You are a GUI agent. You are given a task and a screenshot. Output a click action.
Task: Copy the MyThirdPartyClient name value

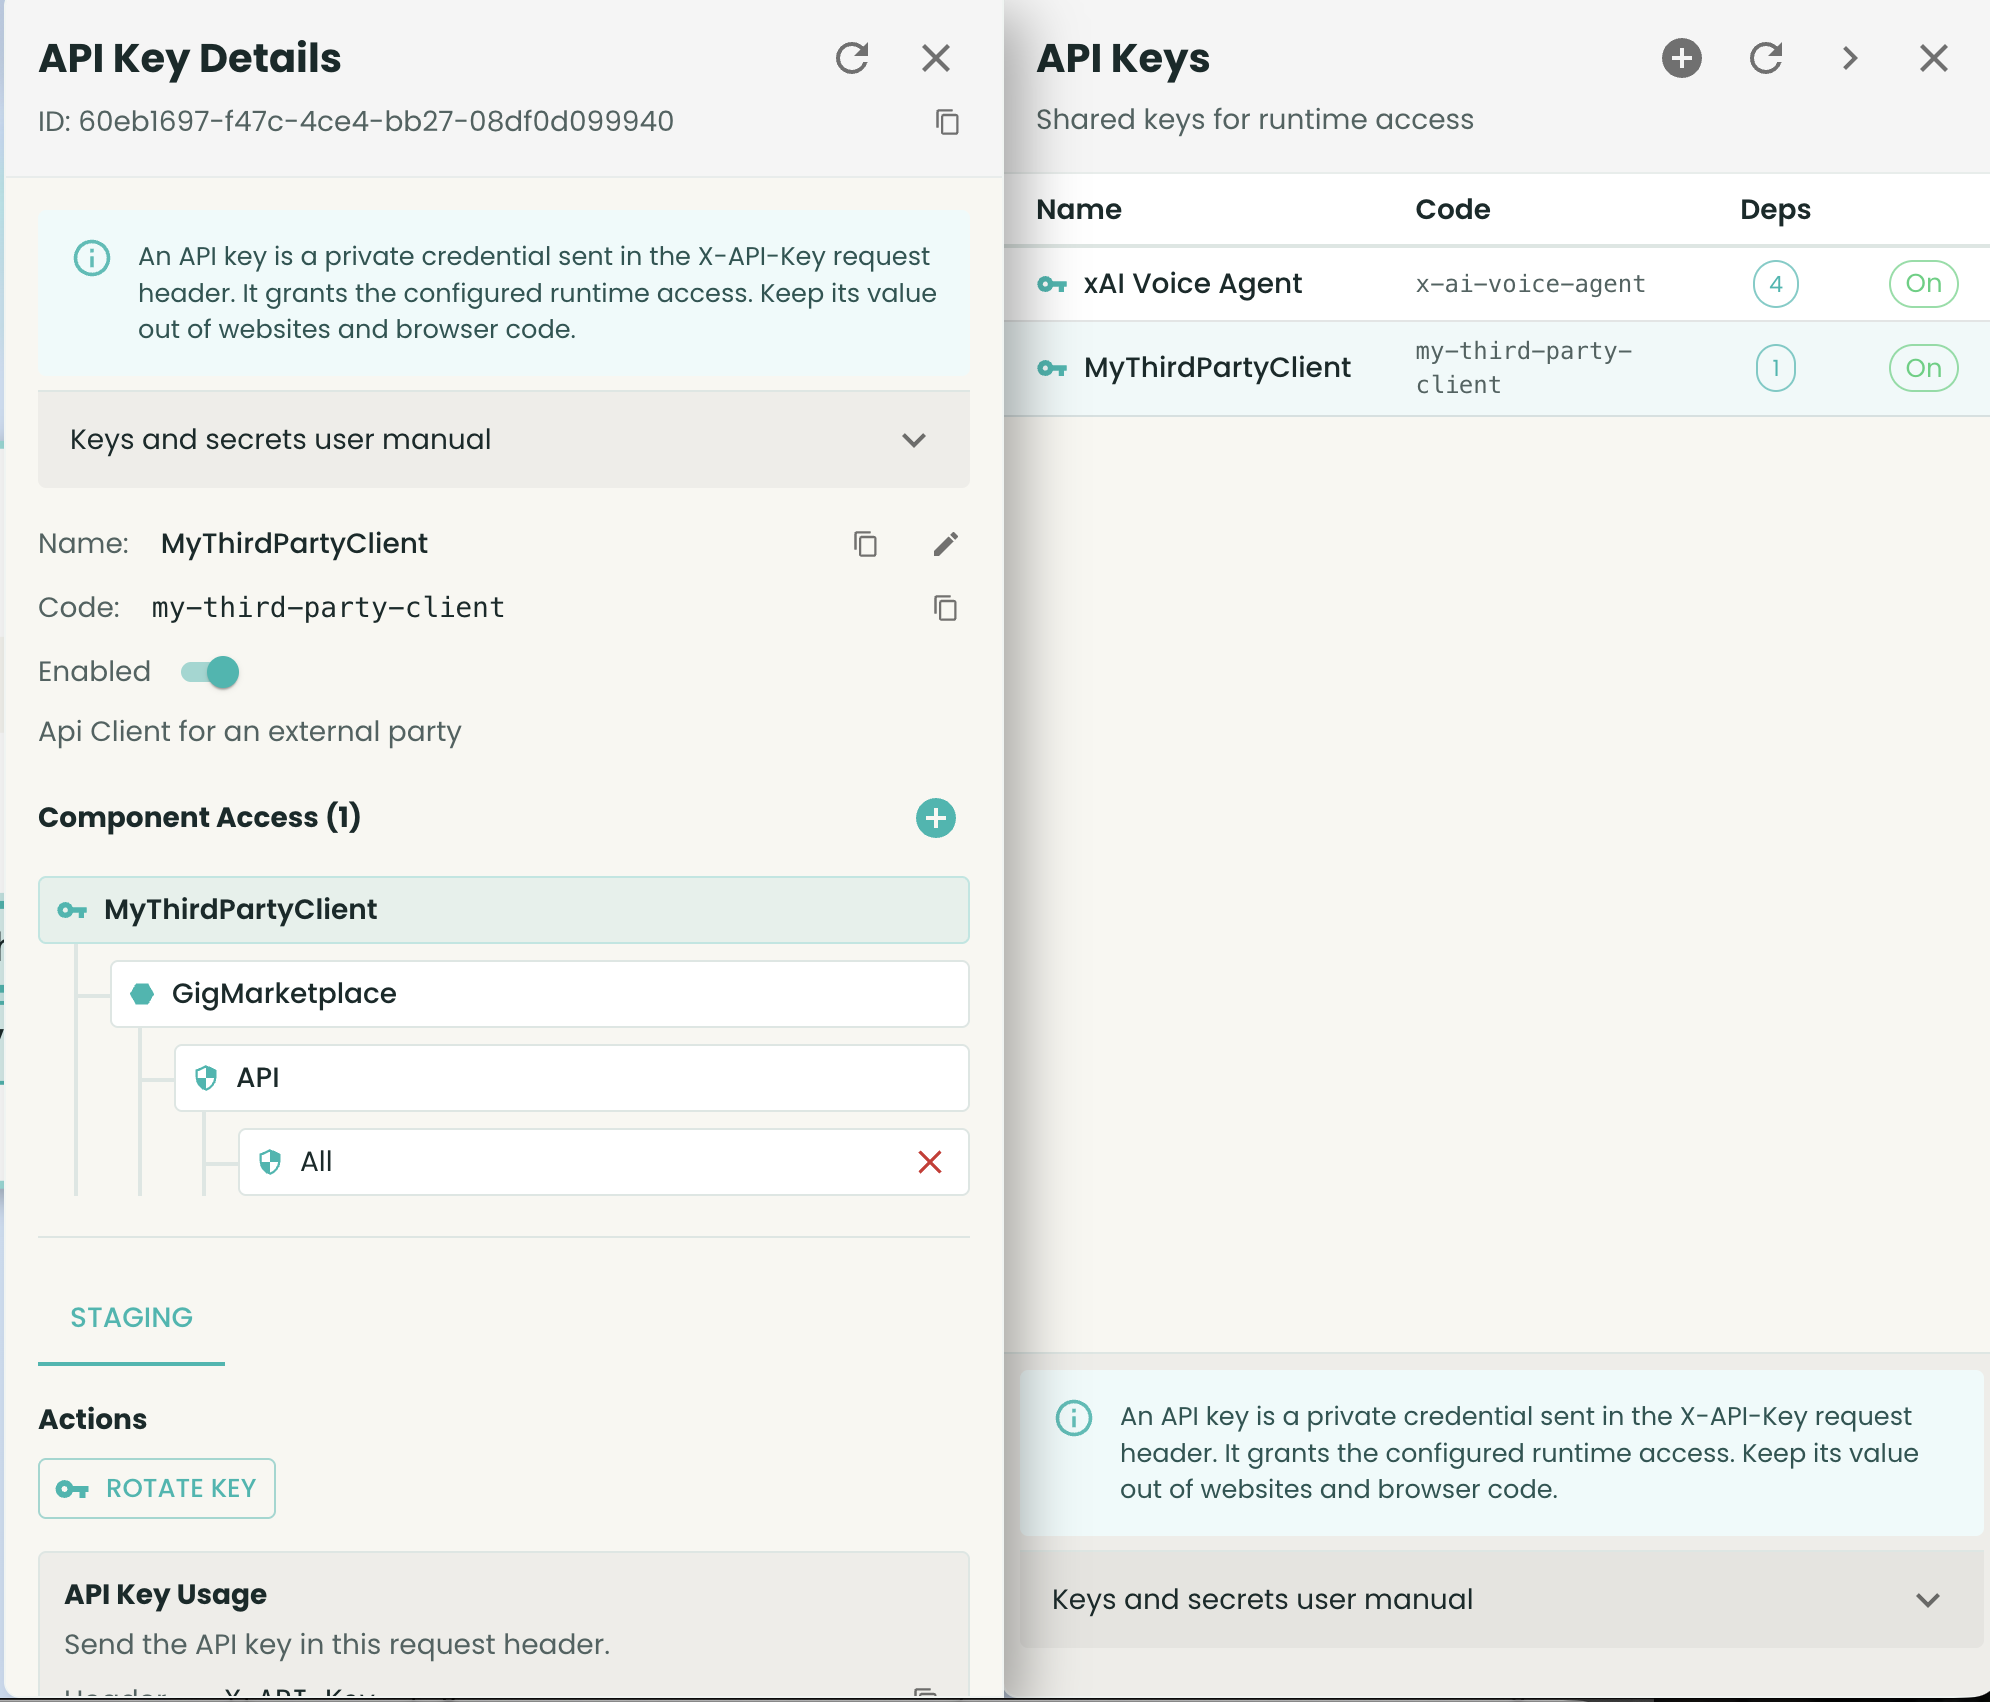(x=866, y=544)
